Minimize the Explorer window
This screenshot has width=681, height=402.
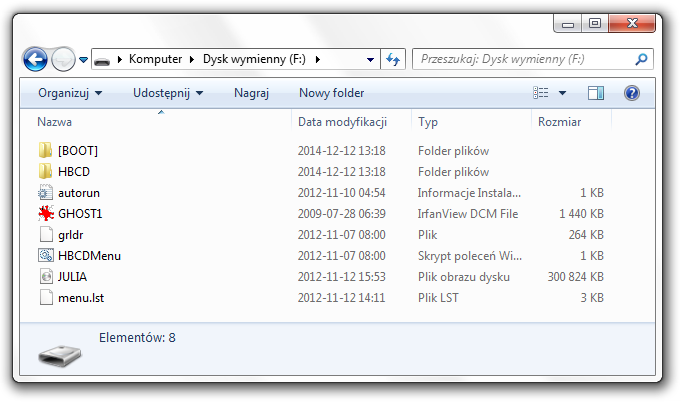568,24
